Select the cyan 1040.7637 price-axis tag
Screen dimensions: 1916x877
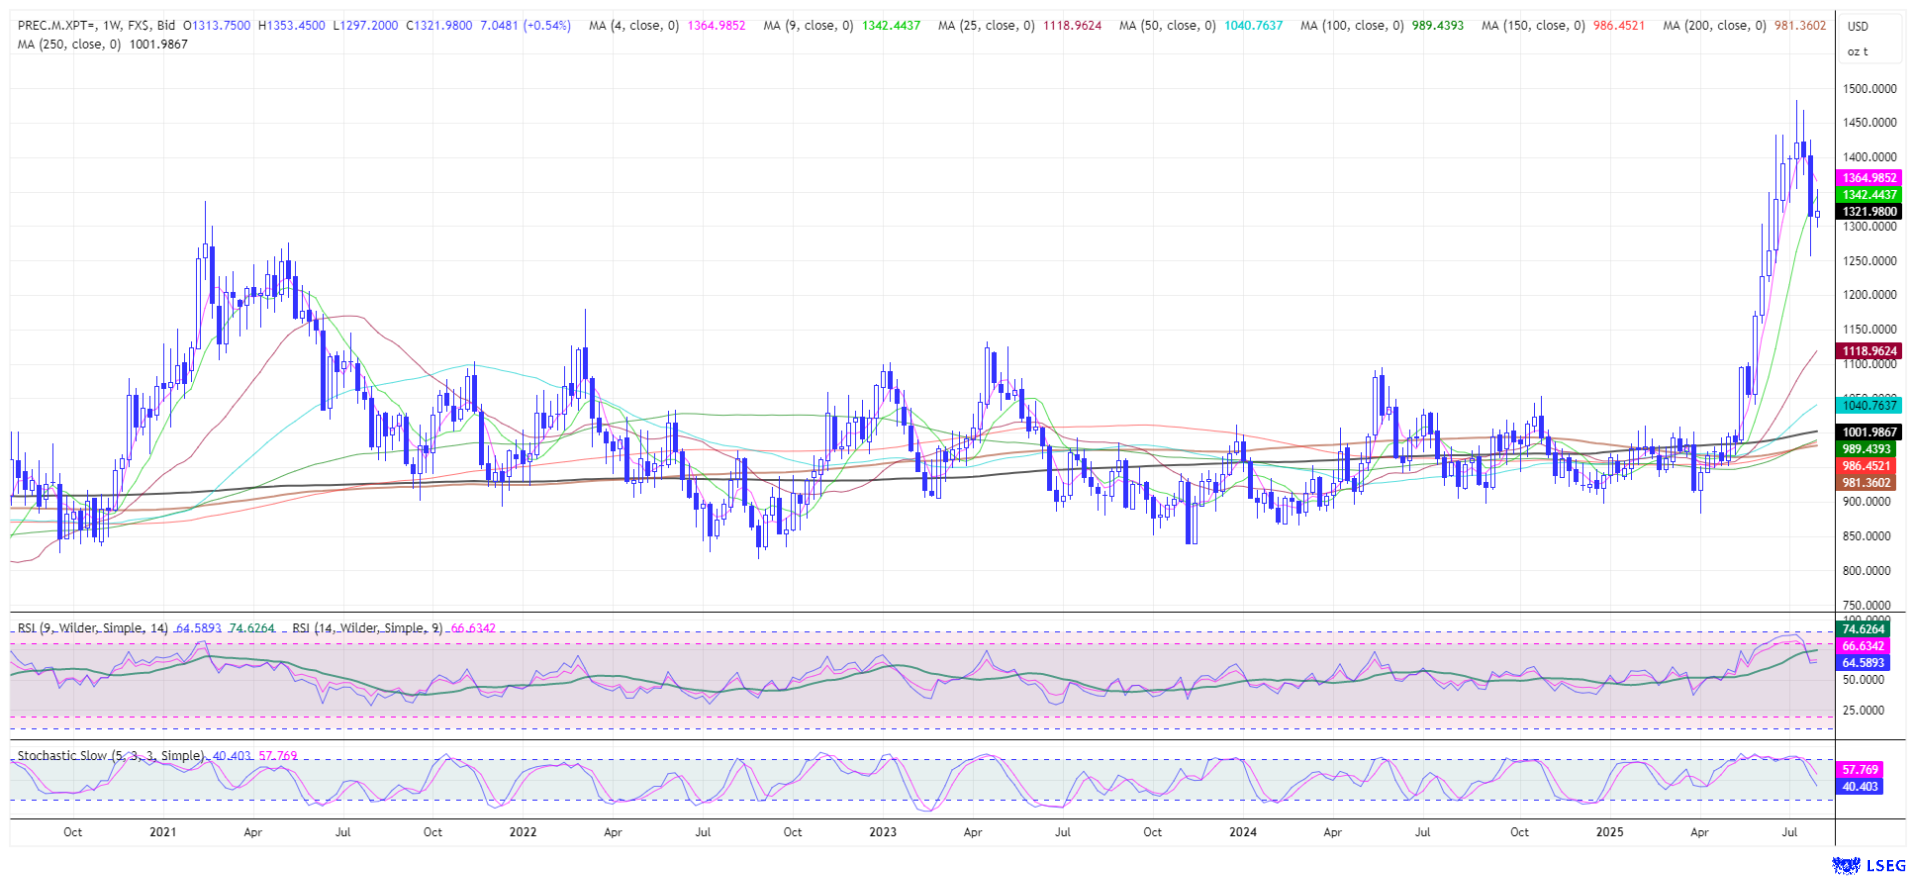[1869, 405]
